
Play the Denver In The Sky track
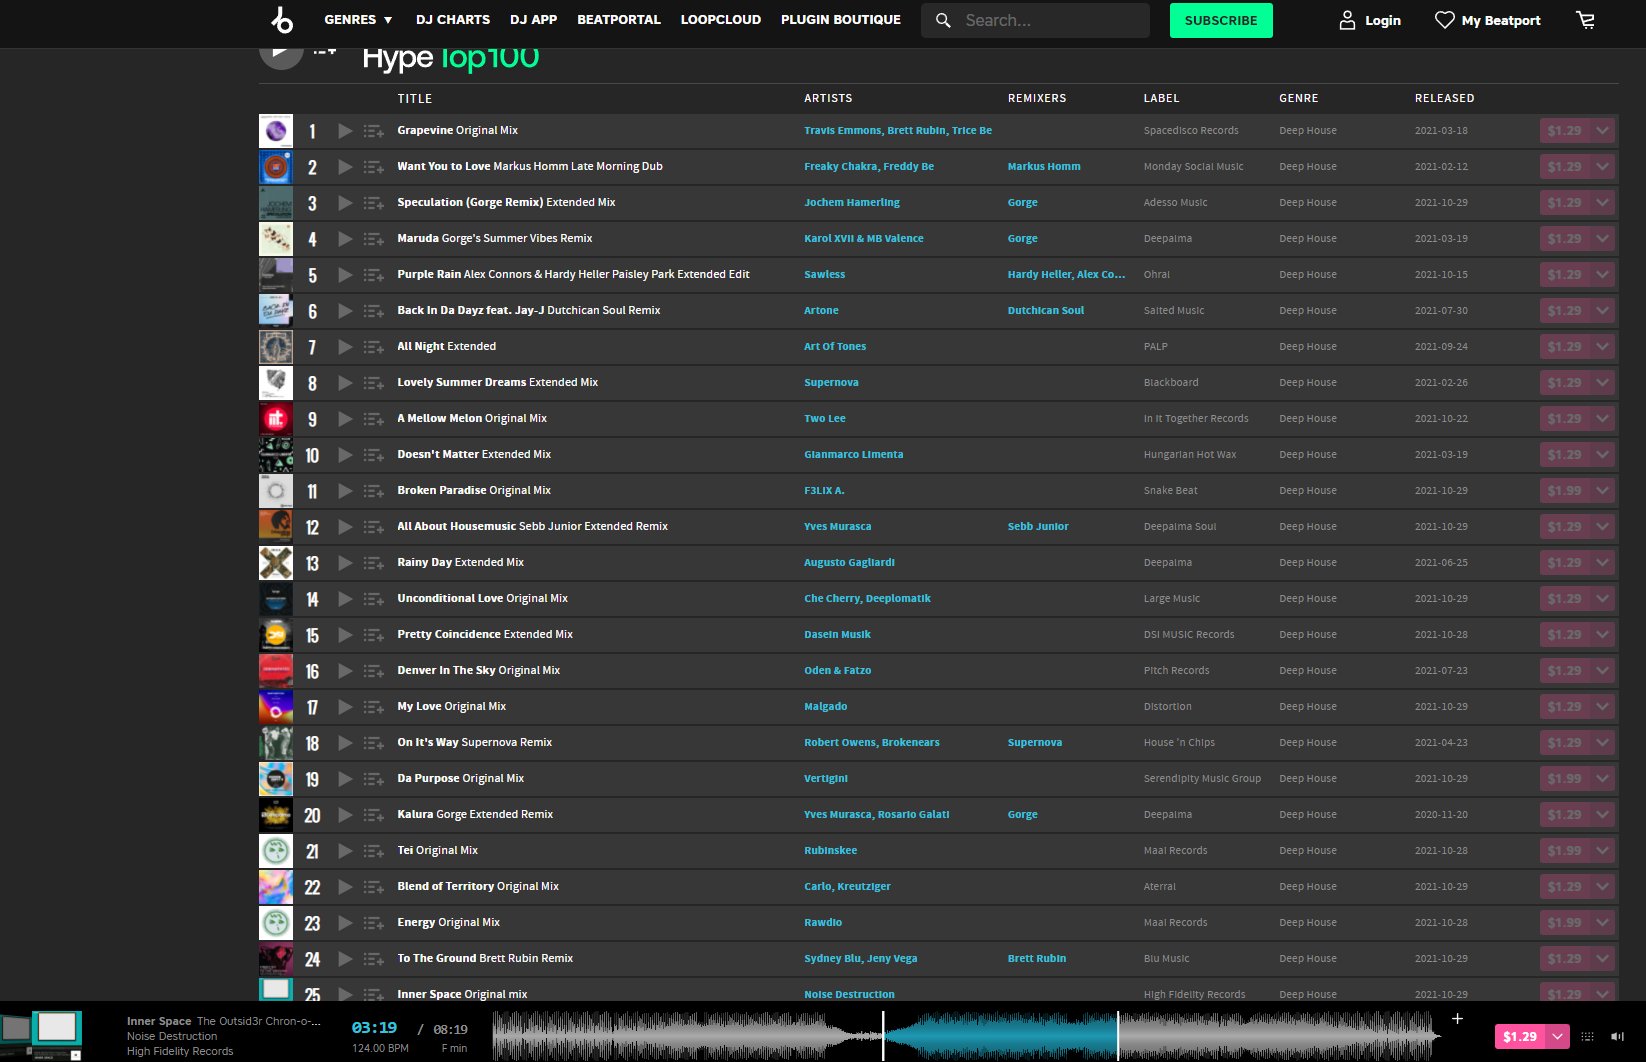coord(345,671)
